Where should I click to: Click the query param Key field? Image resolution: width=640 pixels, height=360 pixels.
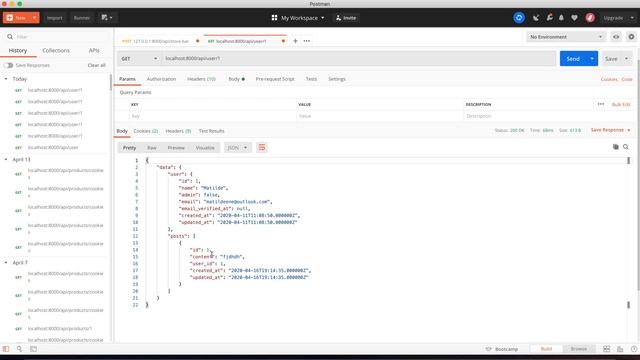[x=213, y=116]
